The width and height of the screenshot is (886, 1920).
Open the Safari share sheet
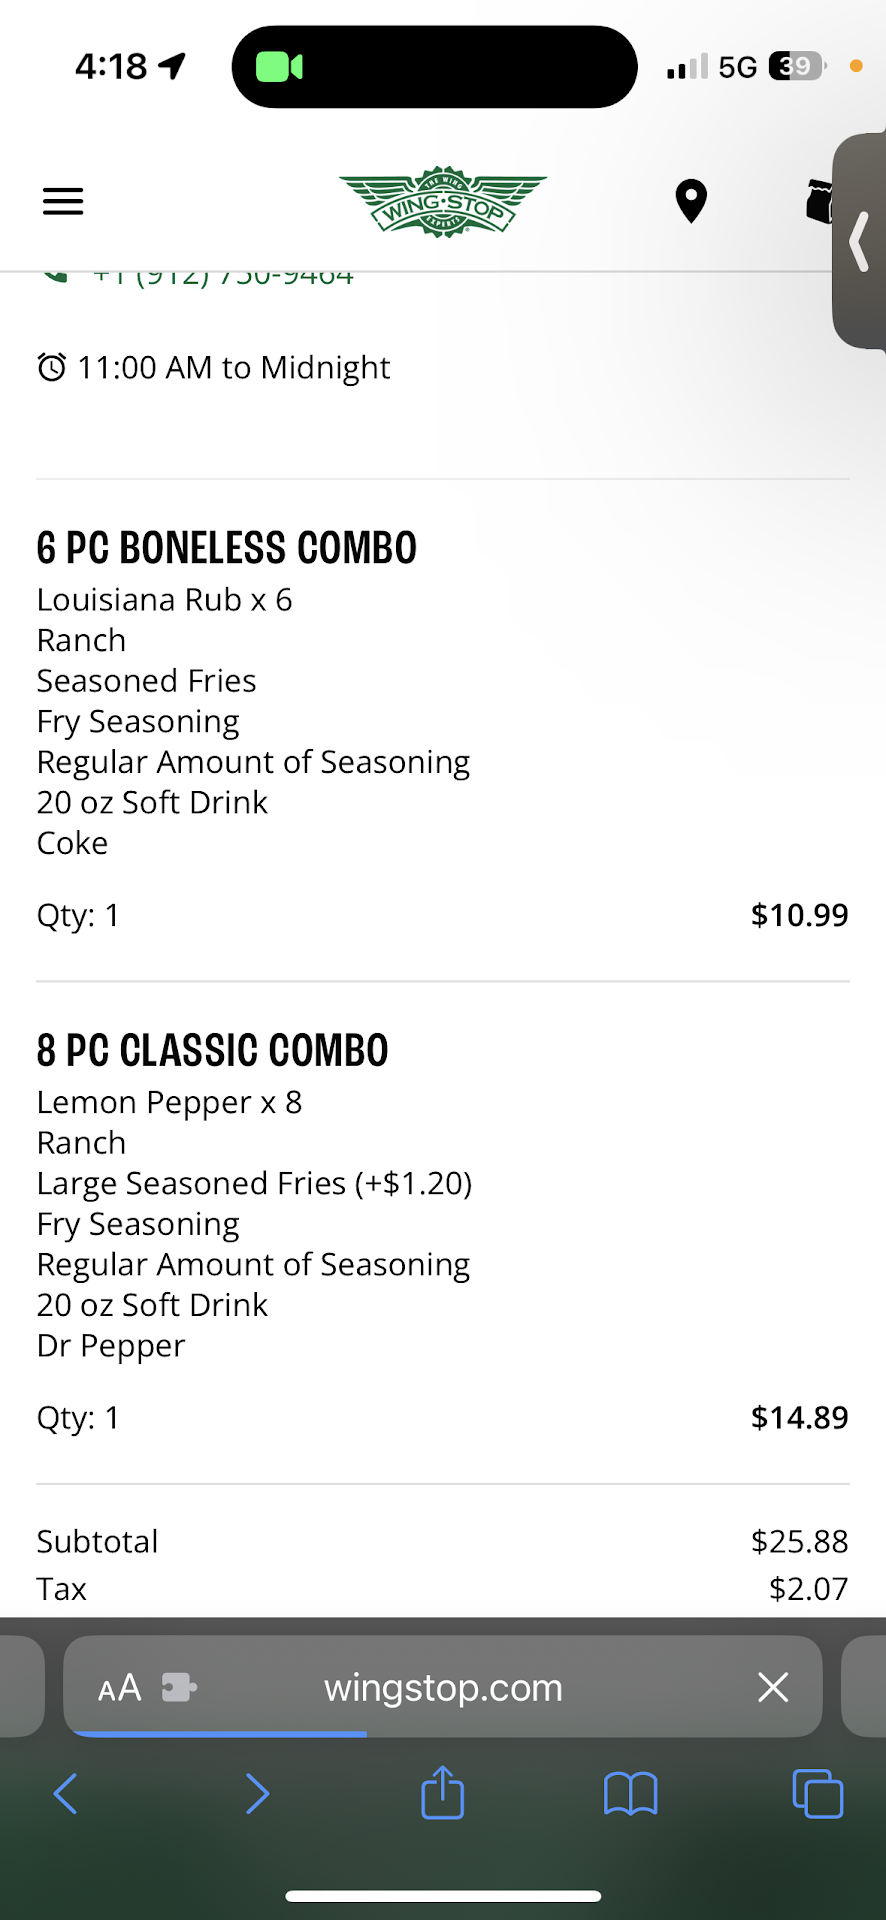[442, 1793]
